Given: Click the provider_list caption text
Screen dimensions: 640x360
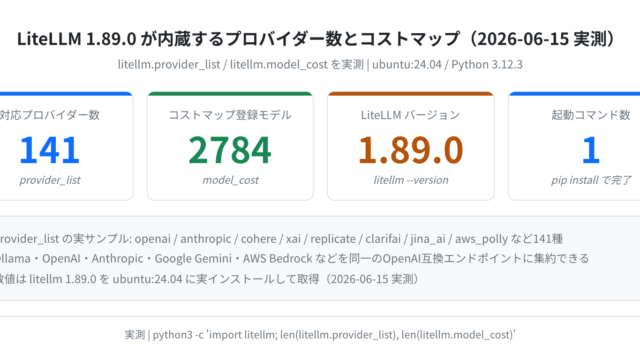Looking at the screenshot, I should (x=50, y=180).
